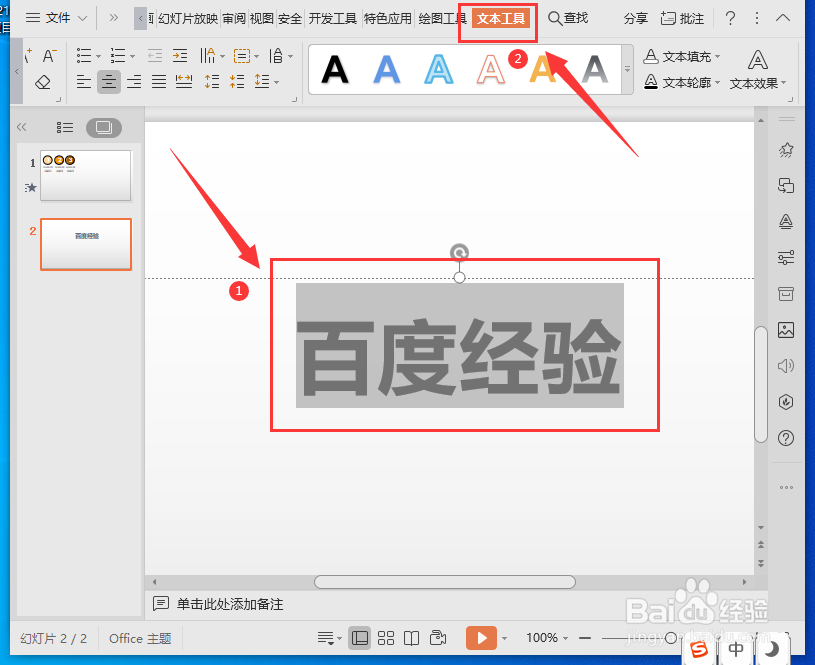This screenshot has width=815, height=665.
Task: Open the properties sliders sidebar icon
Action: point(786,257)
